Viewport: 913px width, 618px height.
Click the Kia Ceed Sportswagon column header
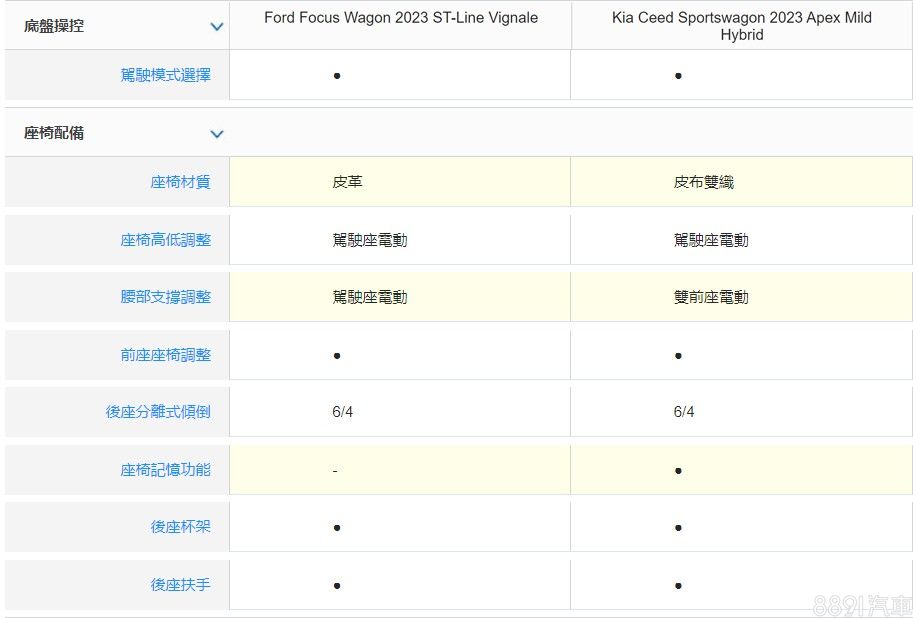point(741,26)
